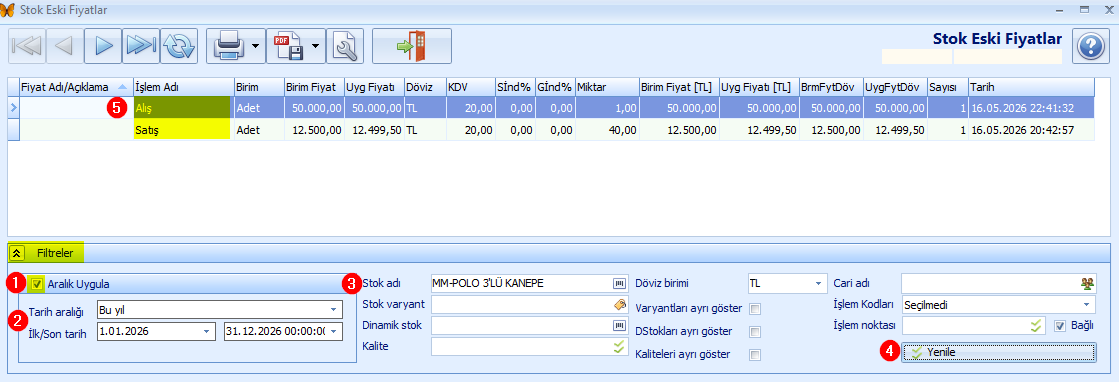Viewport: 1119px width, 382px height.
Task: Click the Sayısı column header
Action: 948,86
